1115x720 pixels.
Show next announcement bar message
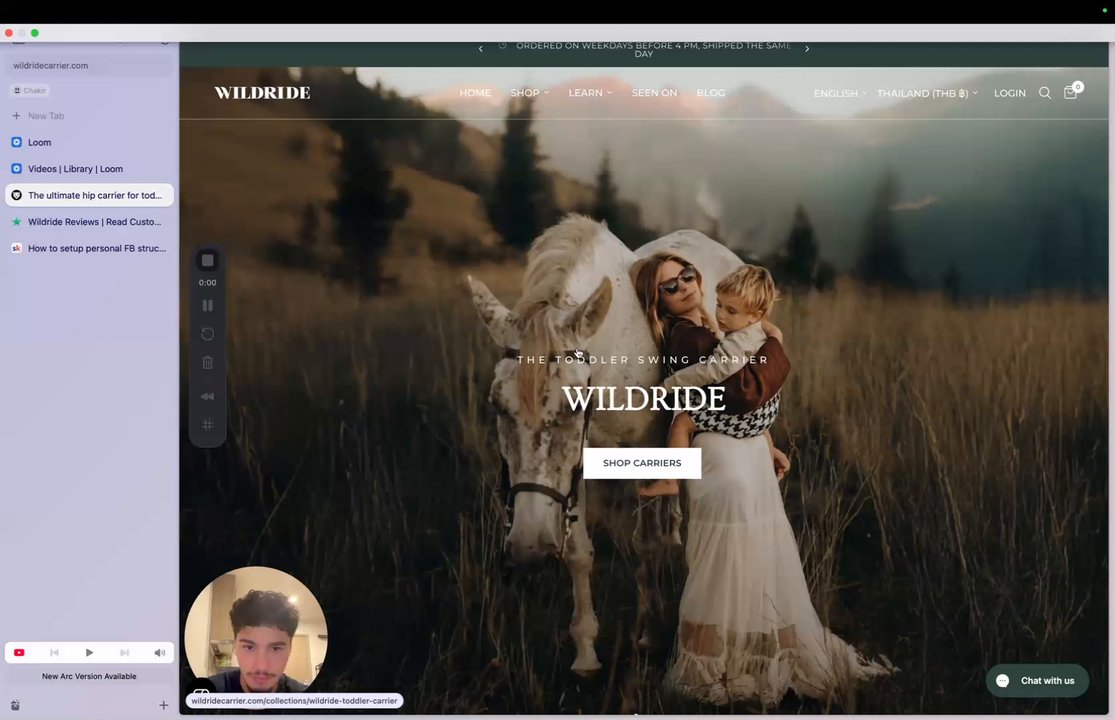806,48
